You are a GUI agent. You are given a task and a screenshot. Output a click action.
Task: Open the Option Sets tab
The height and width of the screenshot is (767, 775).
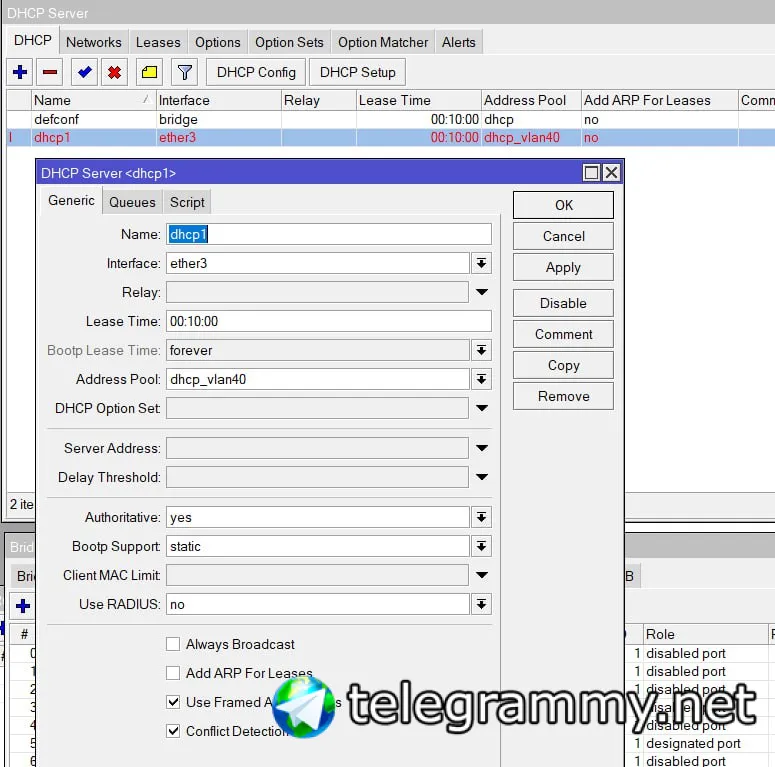(x=289, y=43)
